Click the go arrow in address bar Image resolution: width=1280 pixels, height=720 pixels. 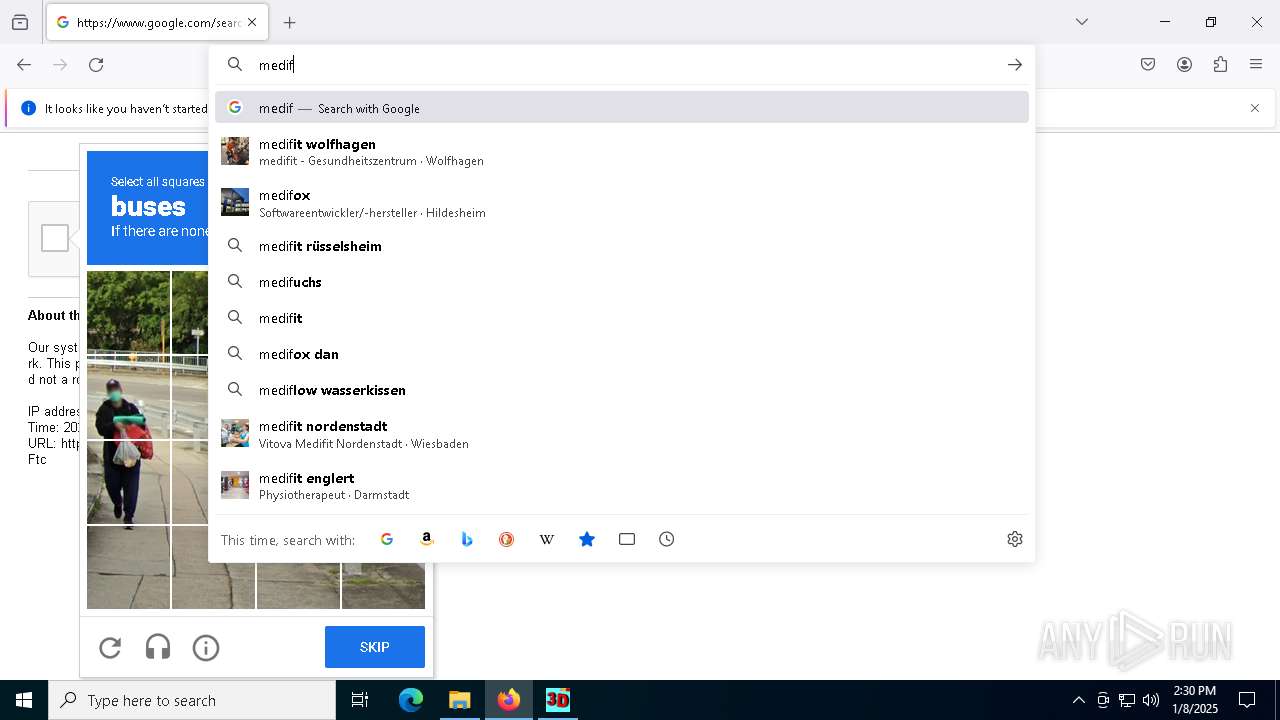click(x=1015, y=65)
